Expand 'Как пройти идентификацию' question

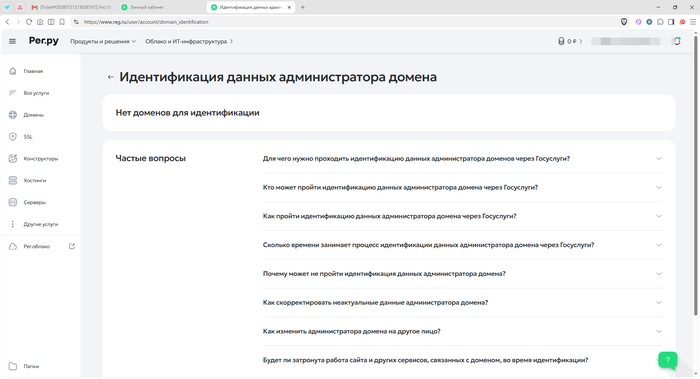(462, 216)
